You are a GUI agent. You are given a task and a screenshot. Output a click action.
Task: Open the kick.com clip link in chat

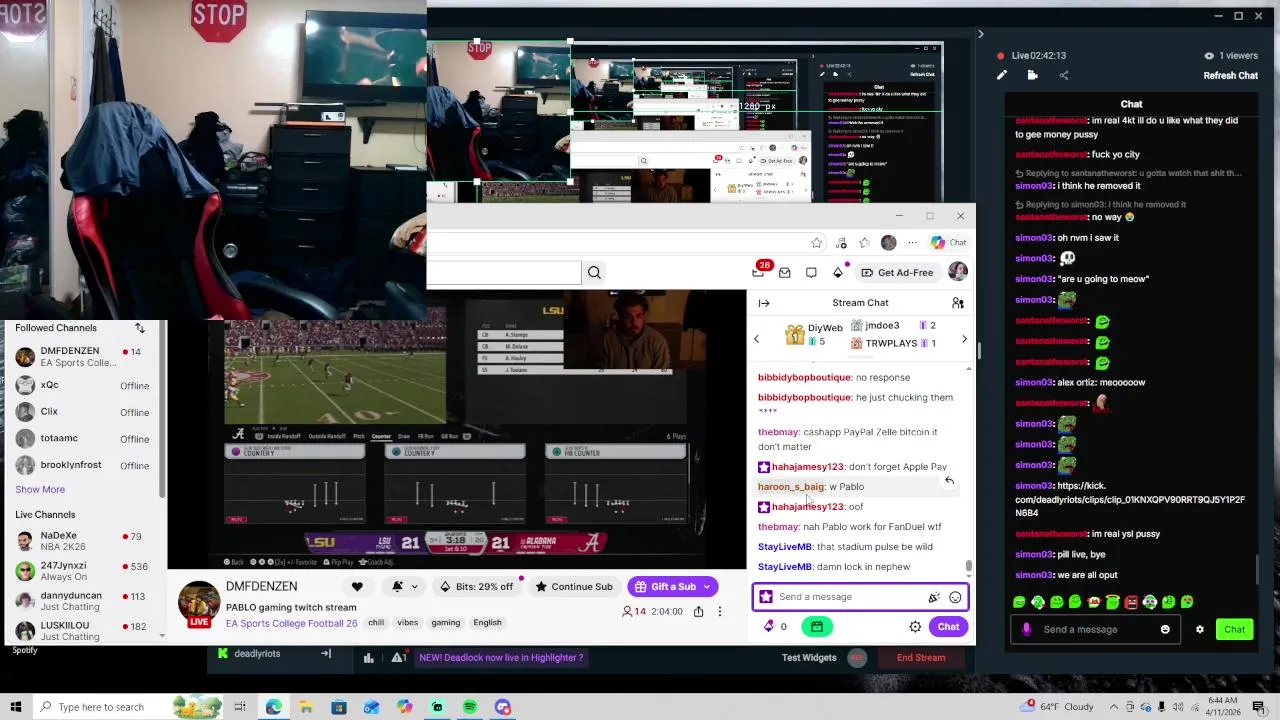coord(1130,499)
